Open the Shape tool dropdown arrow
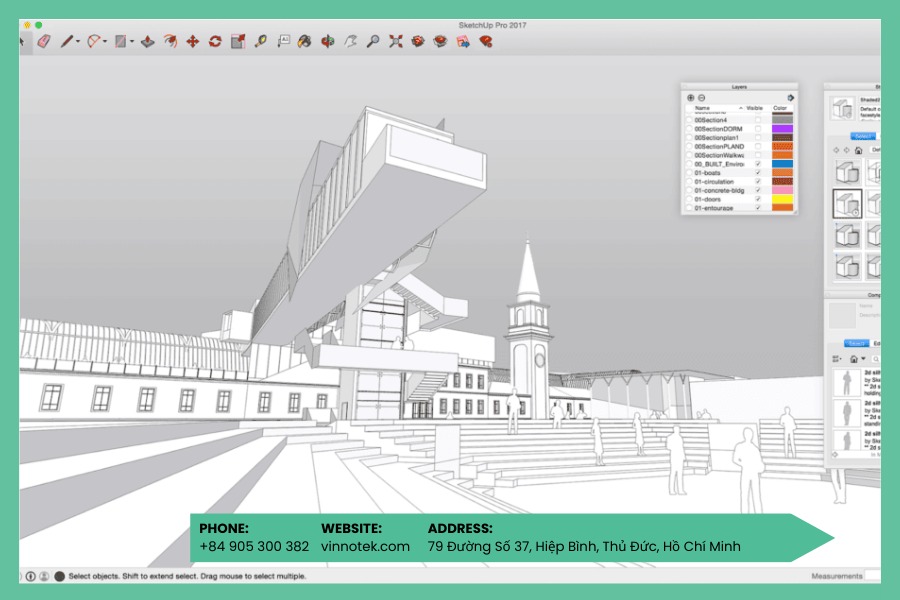 point(132,41)
